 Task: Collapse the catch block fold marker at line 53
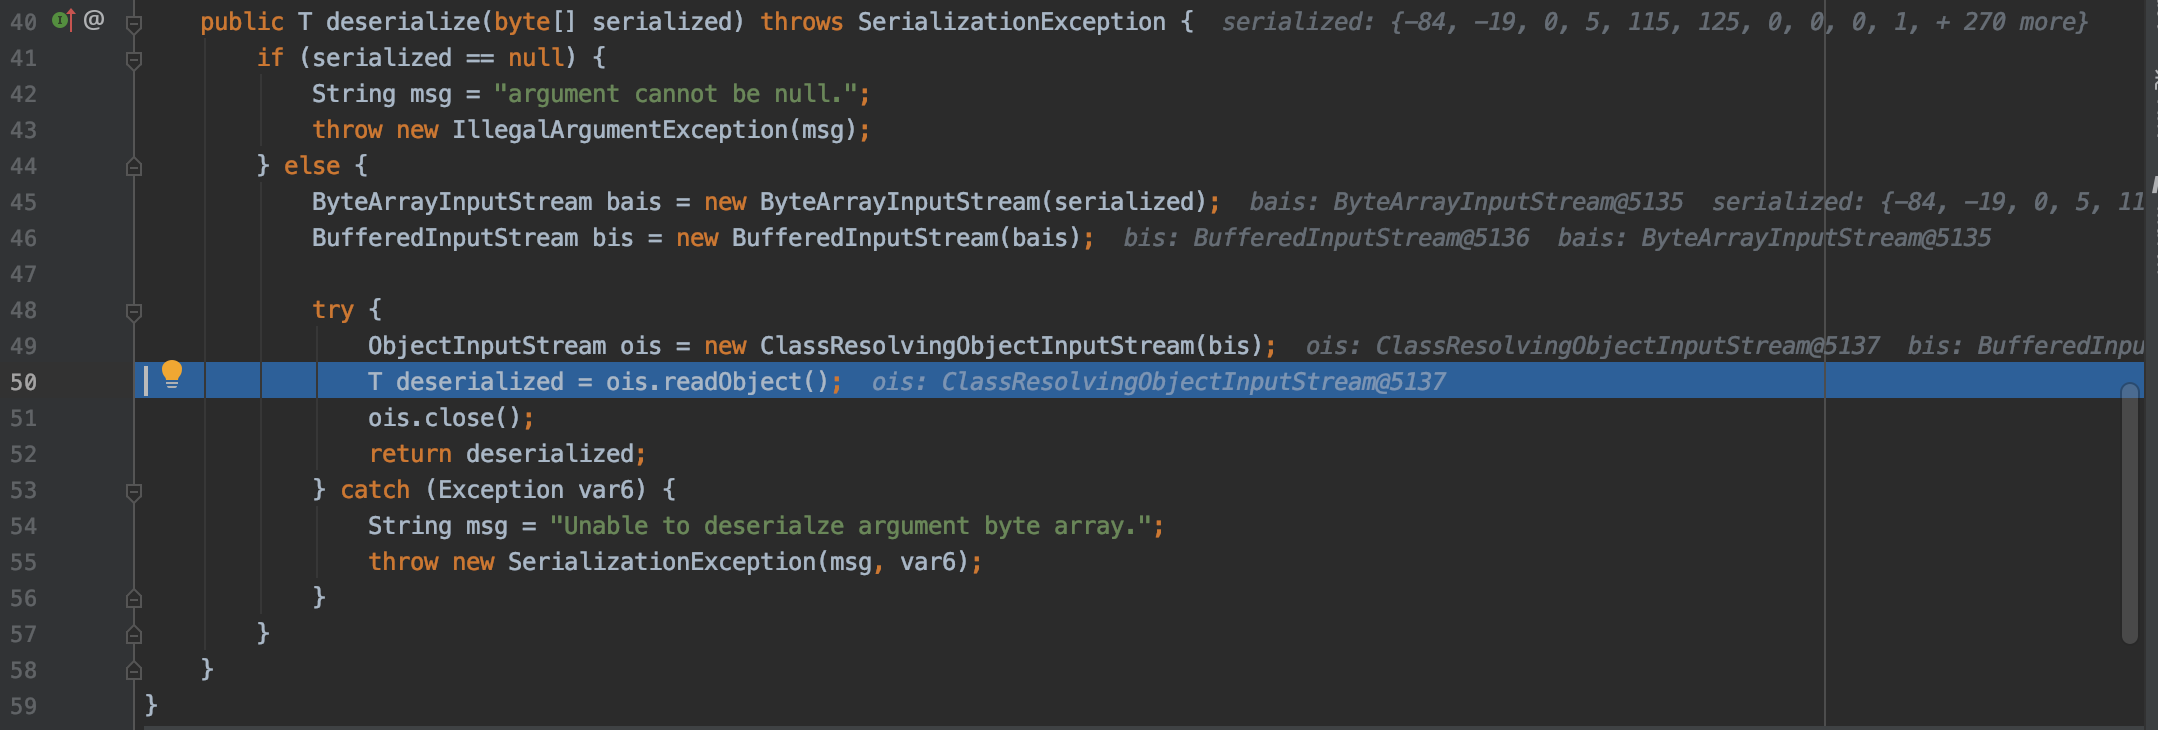pos(134,491)
